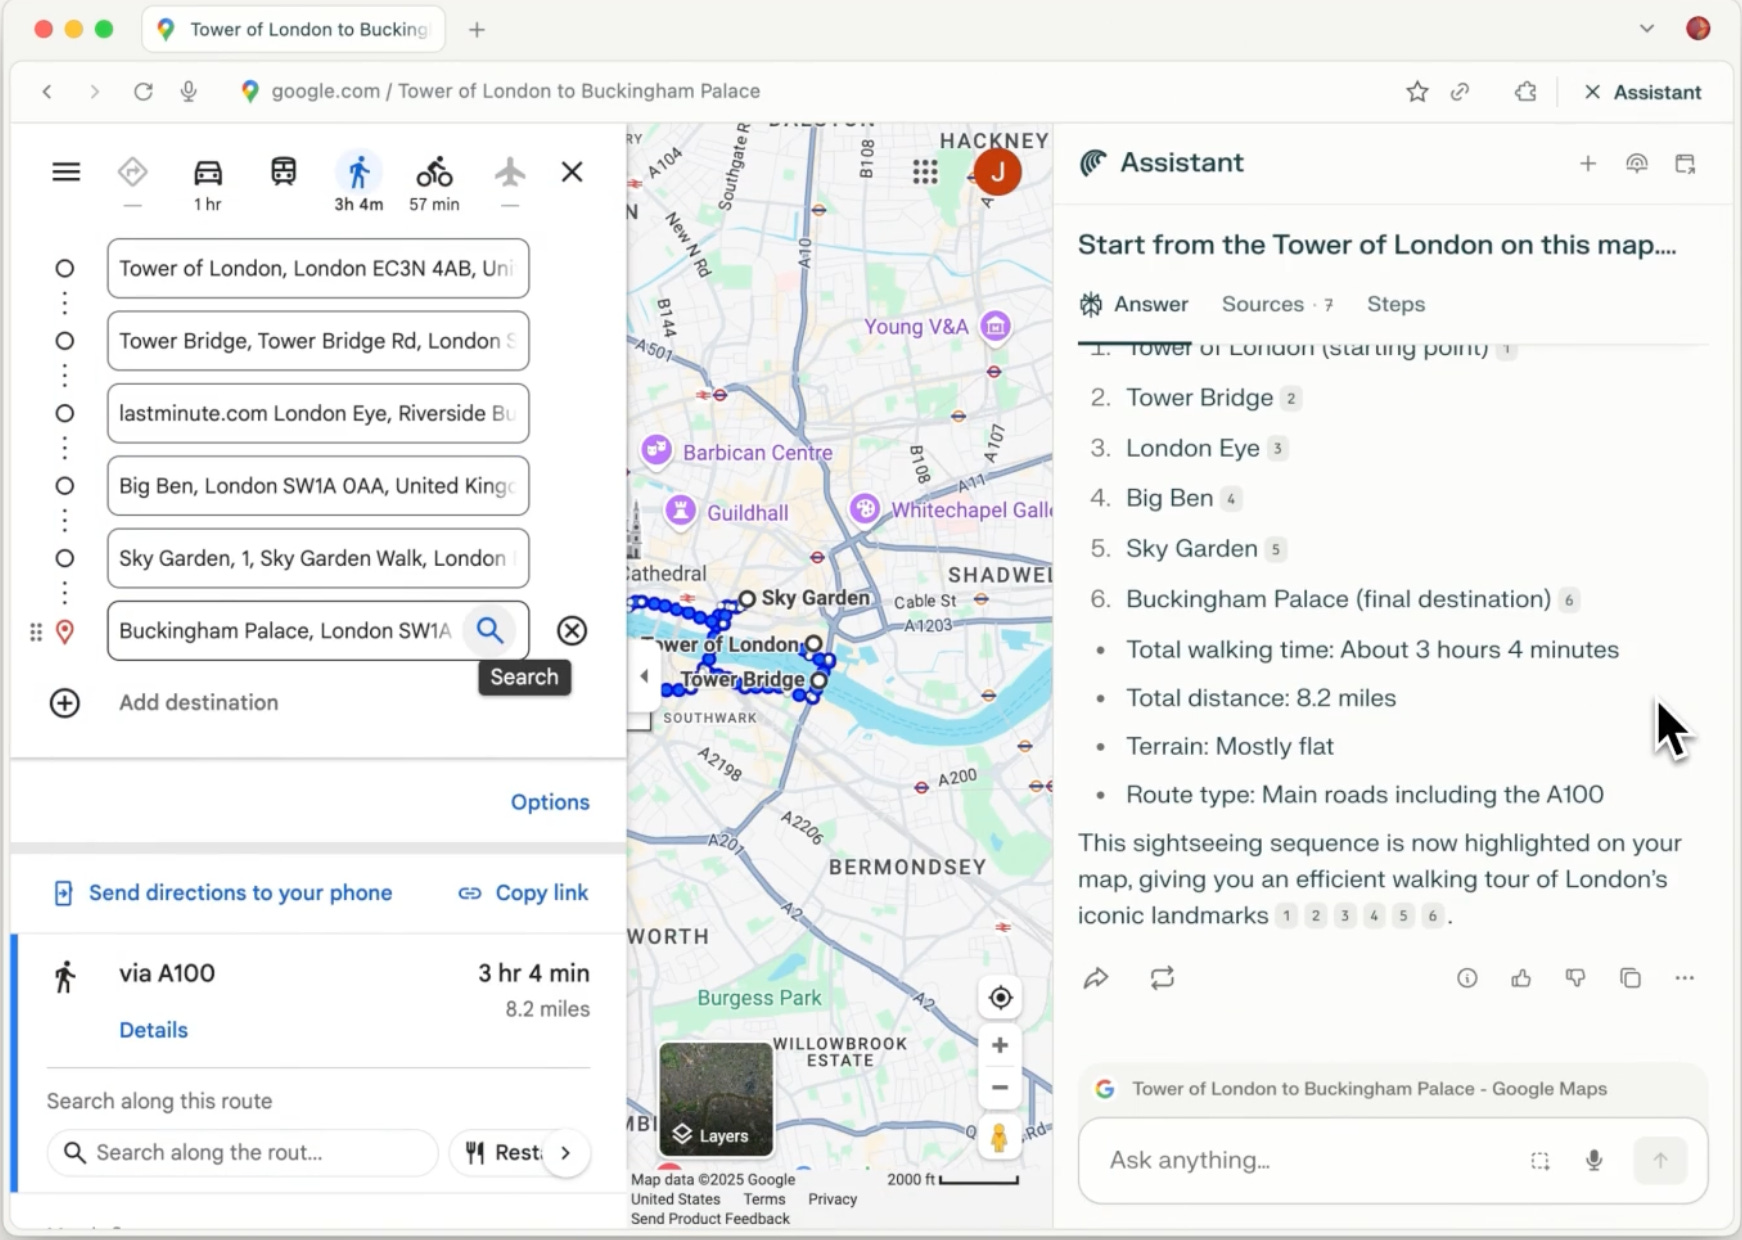
Task: Select the Restaurants chip
Action: click(505, 1153)
